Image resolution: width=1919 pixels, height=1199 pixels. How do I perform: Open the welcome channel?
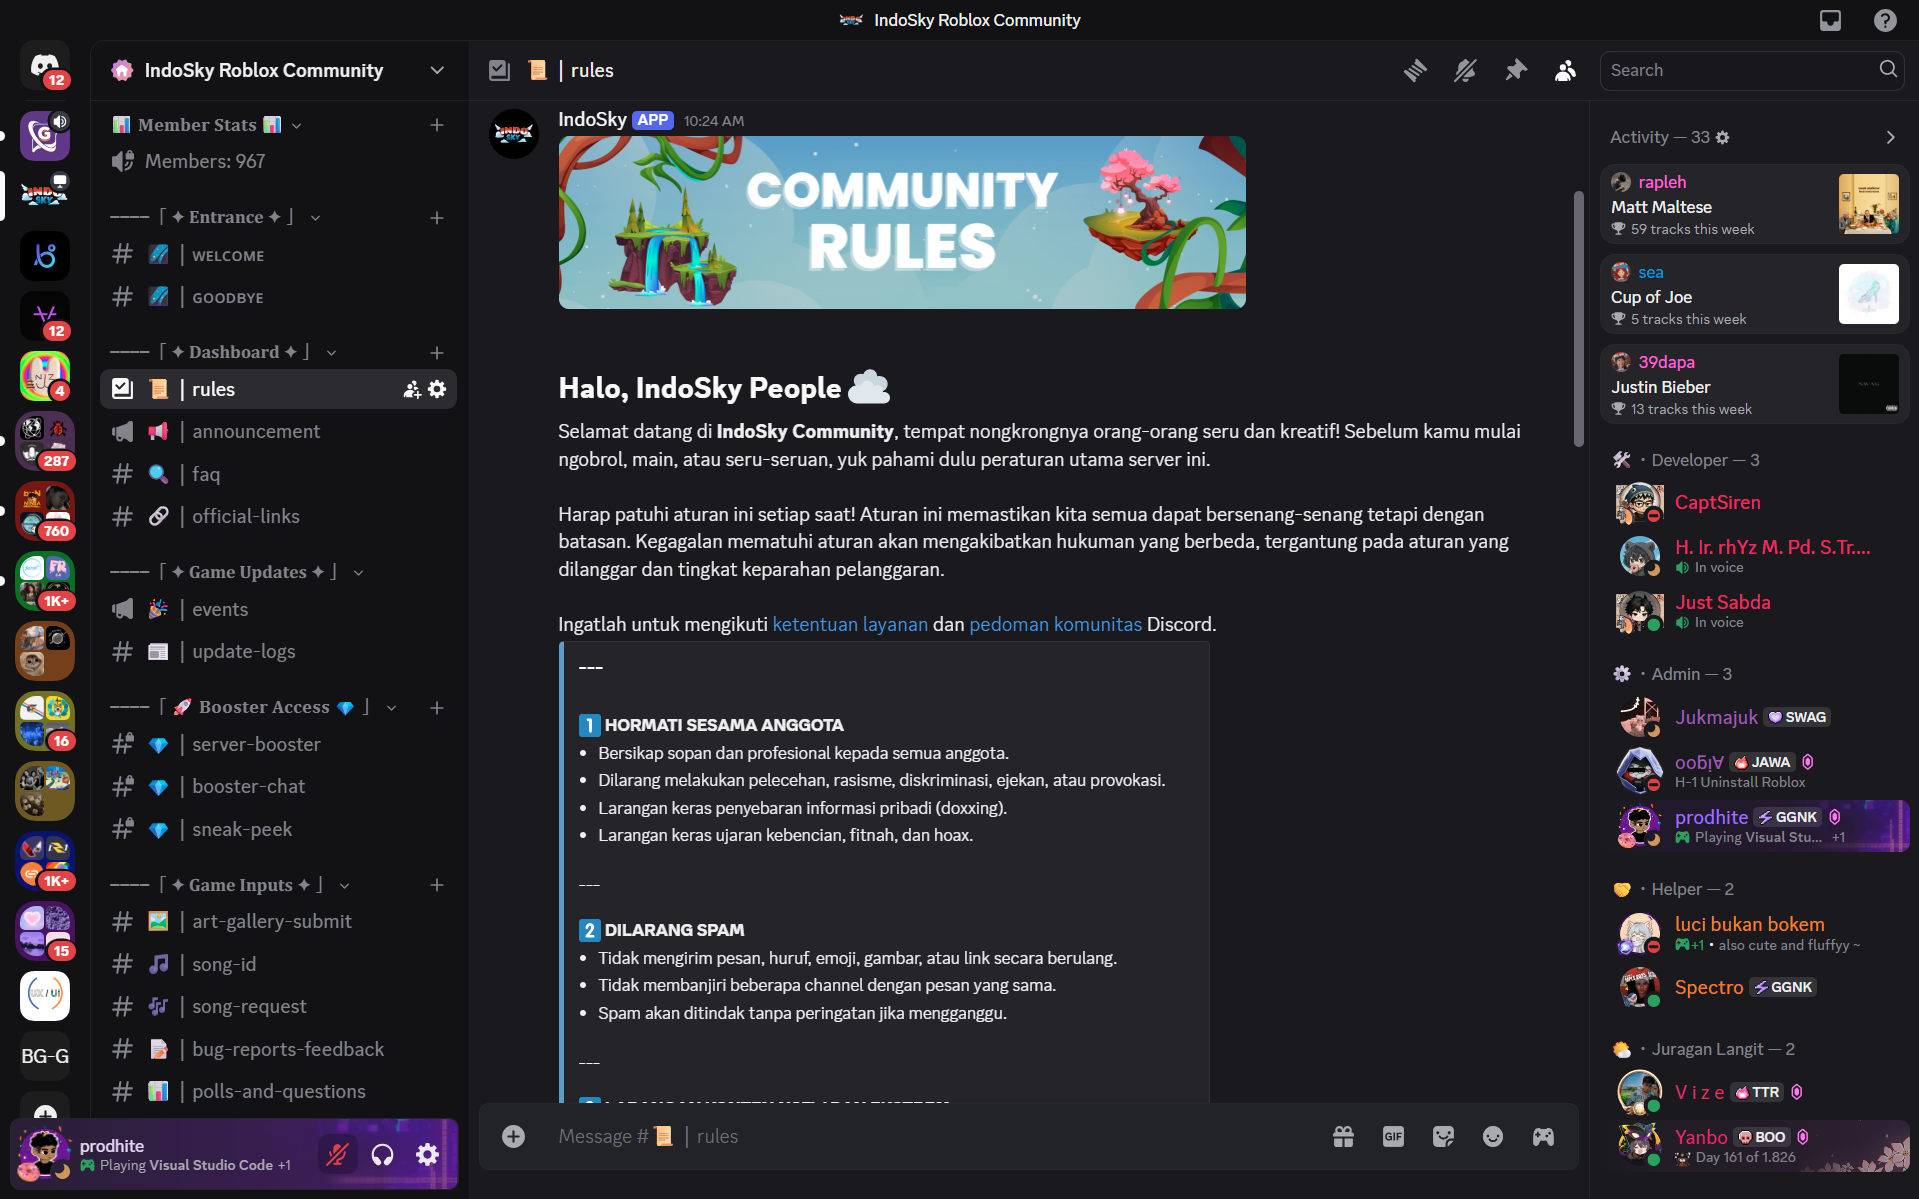point(278,256)
